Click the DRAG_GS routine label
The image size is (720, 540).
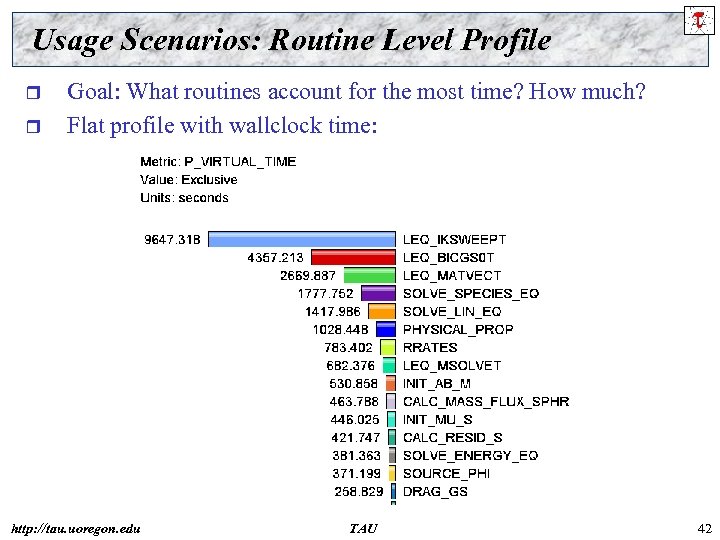coord(435,491)
